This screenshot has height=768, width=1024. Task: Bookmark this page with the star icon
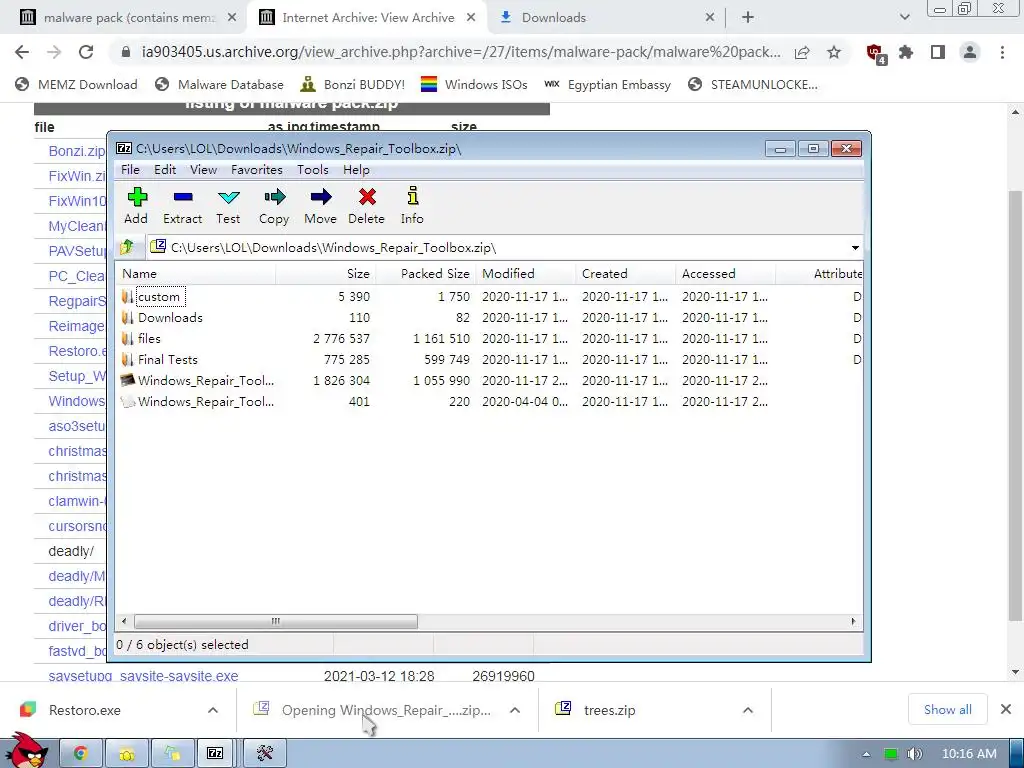point(834,52)
